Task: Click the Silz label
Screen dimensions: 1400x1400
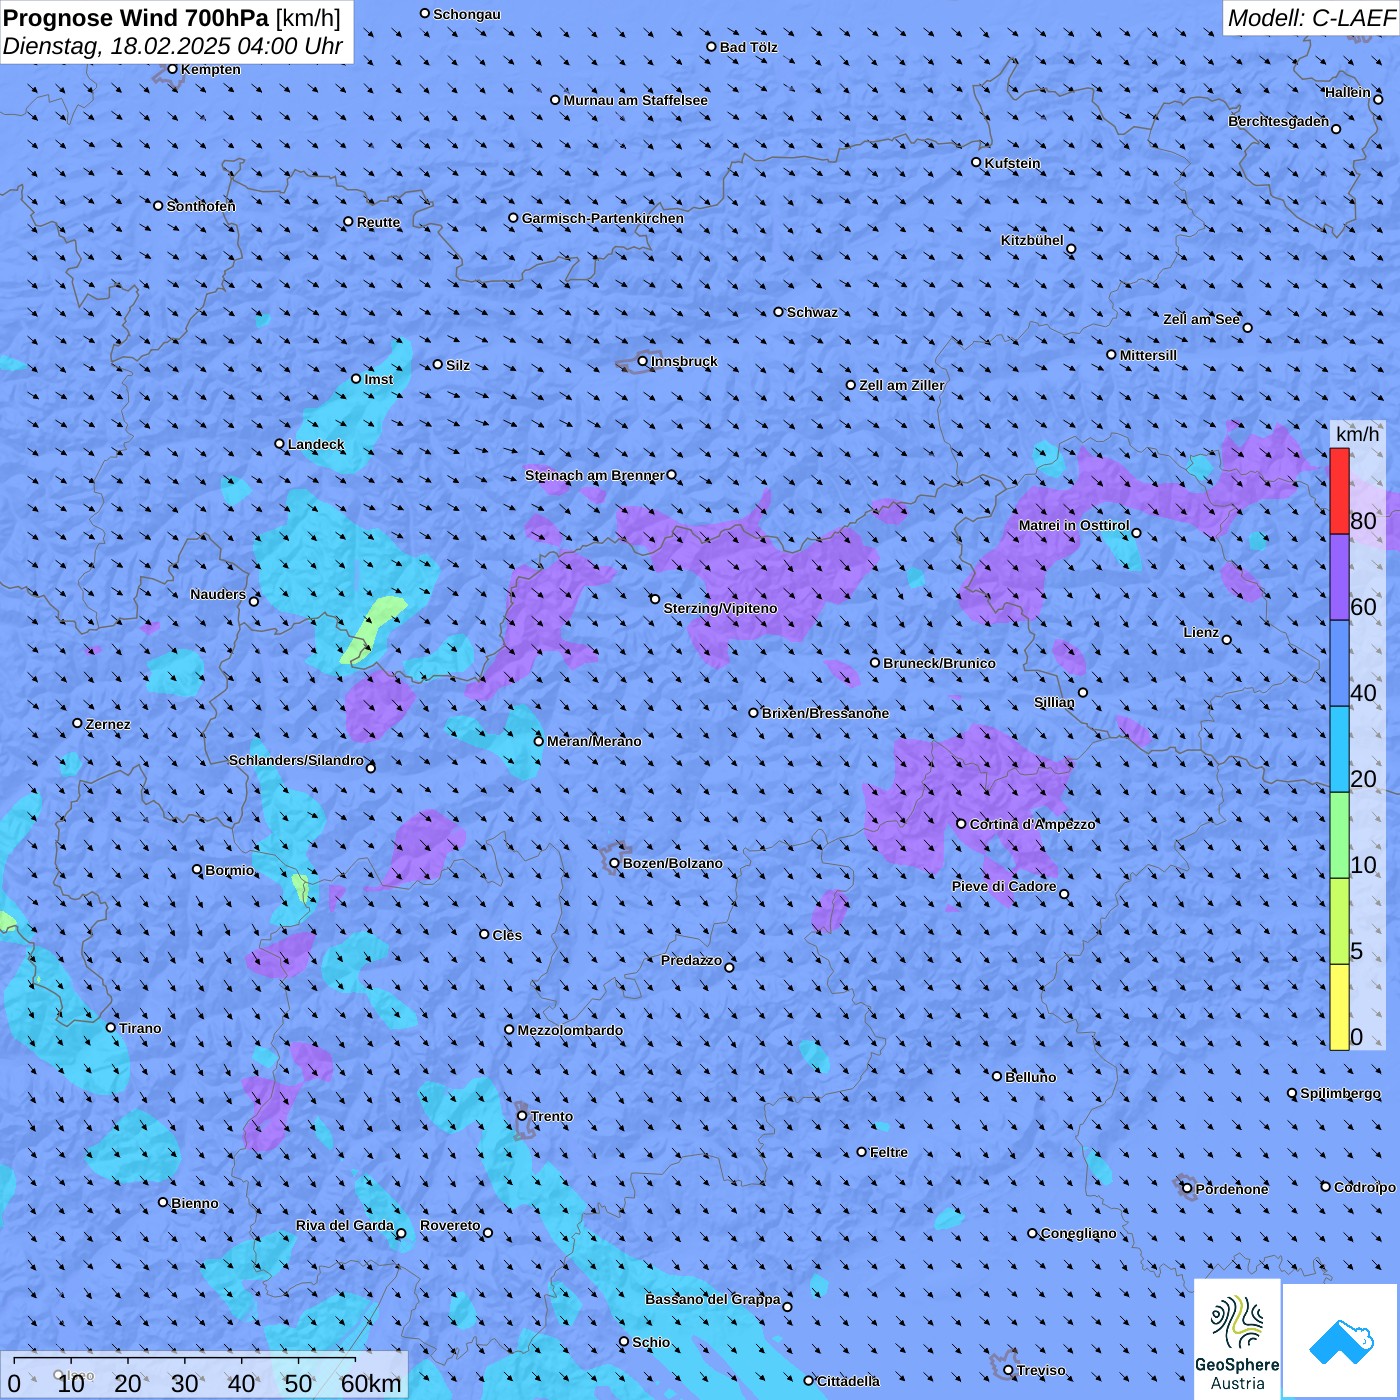Action: pos(458,365)
